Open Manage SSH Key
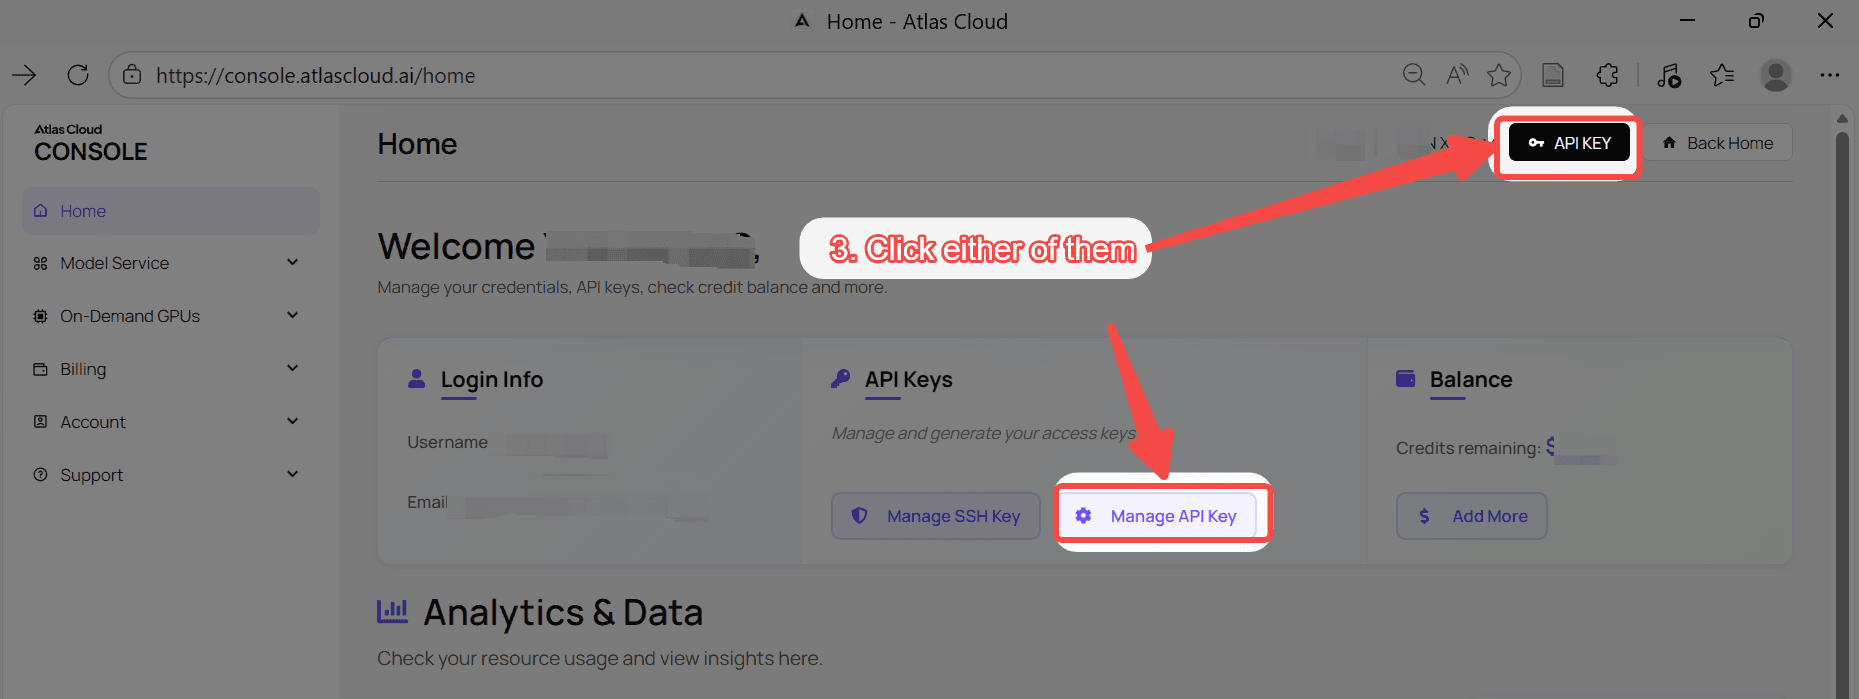Image resolution: width=1859 pixels, height=699 pixels. tap(936, 516)
